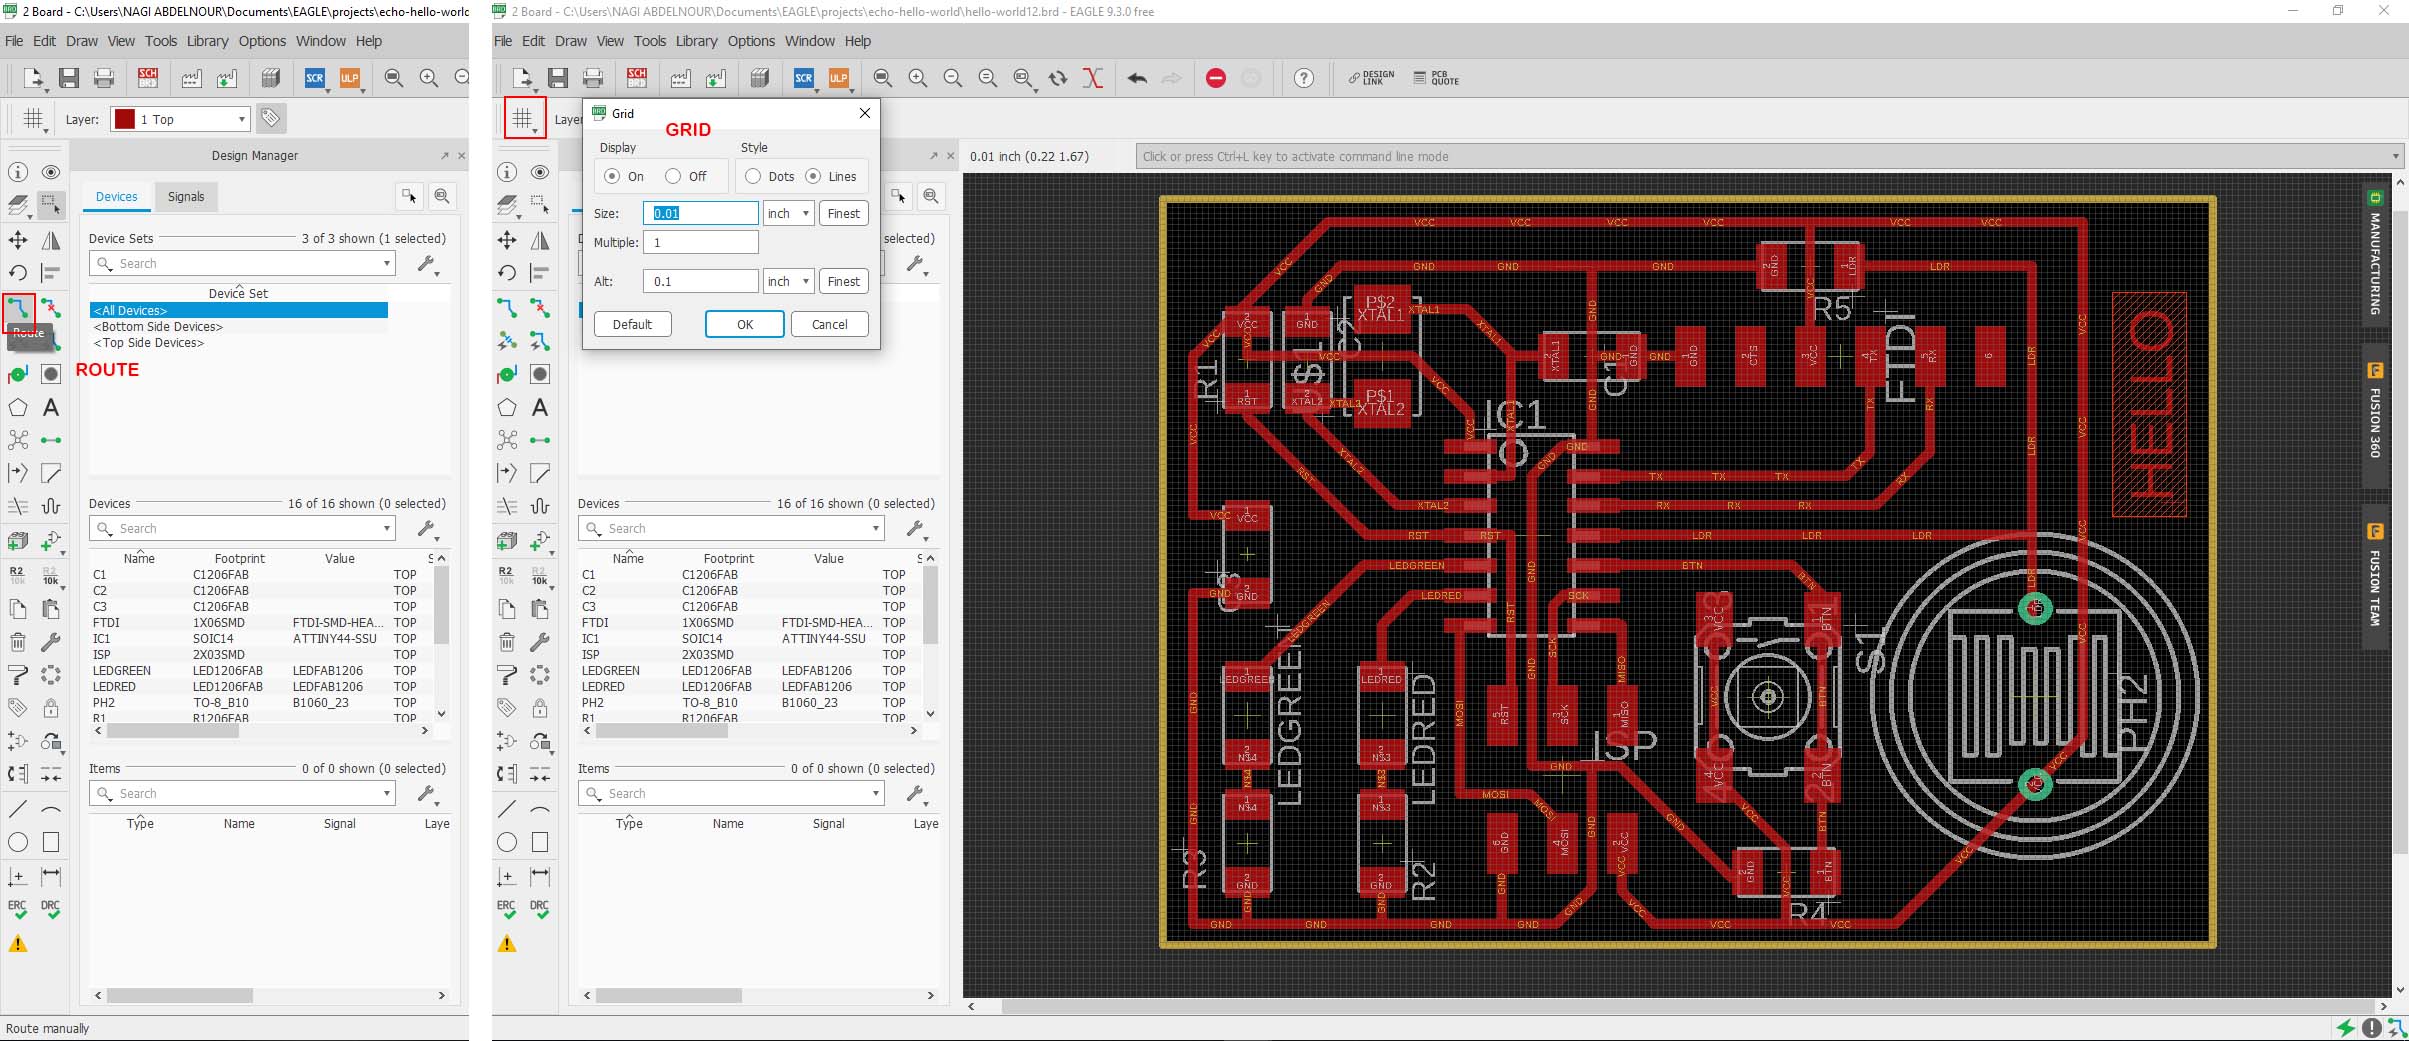
Task: Click the Multiple input field
Action: click(x=700, y=242)
